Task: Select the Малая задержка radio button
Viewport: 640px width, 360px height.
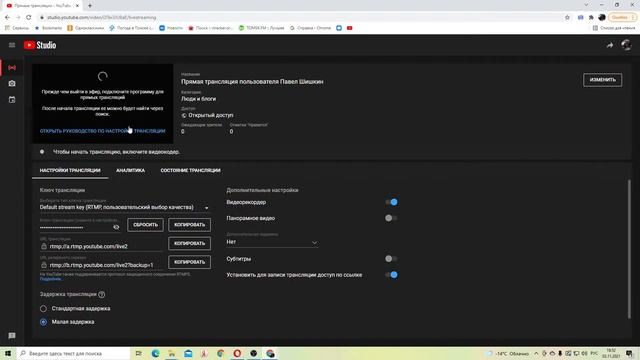Action: [x=43, y=322]
